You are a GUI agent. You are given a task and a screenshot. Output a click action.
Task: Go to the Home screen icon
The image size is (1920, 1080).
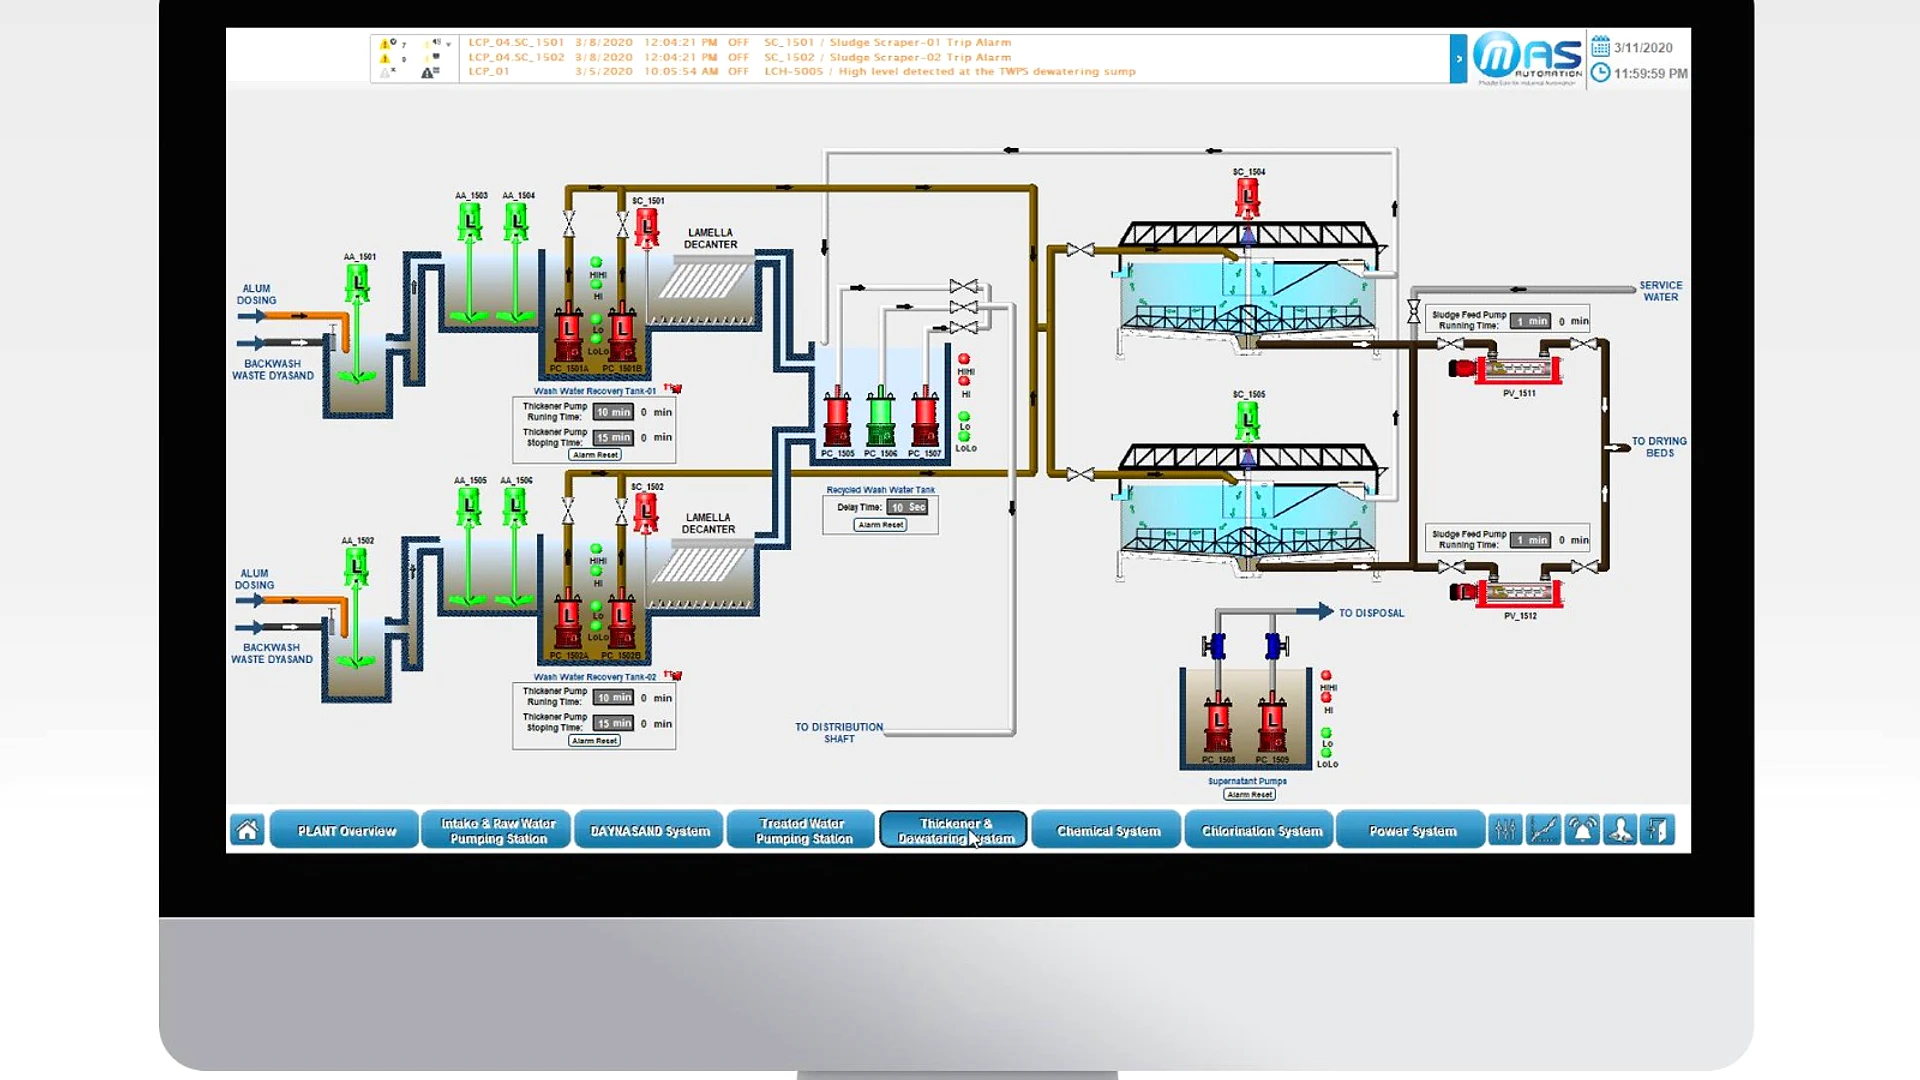[x=247, y=830]
